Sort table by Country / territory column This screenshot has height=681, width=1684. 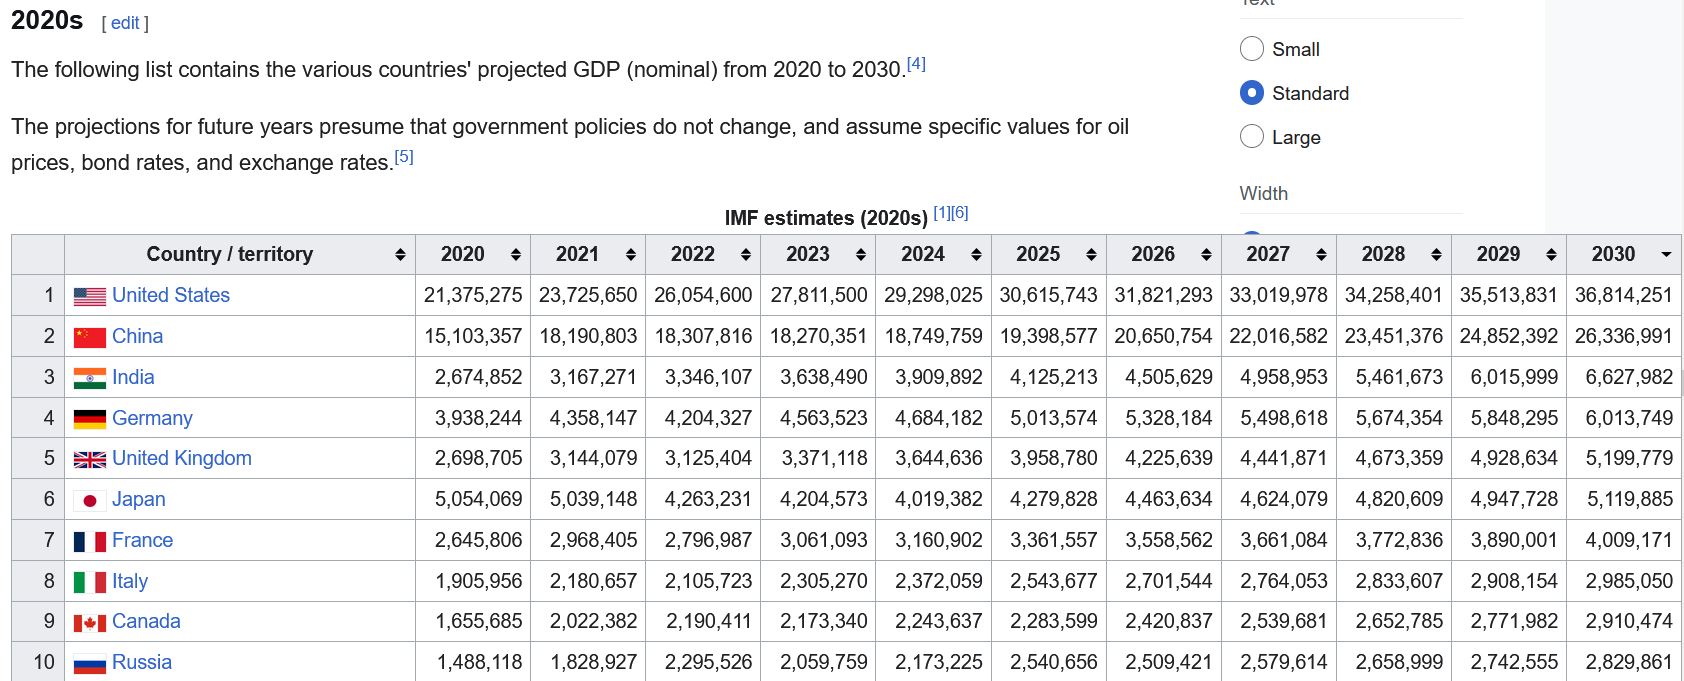tap(239, 254)
